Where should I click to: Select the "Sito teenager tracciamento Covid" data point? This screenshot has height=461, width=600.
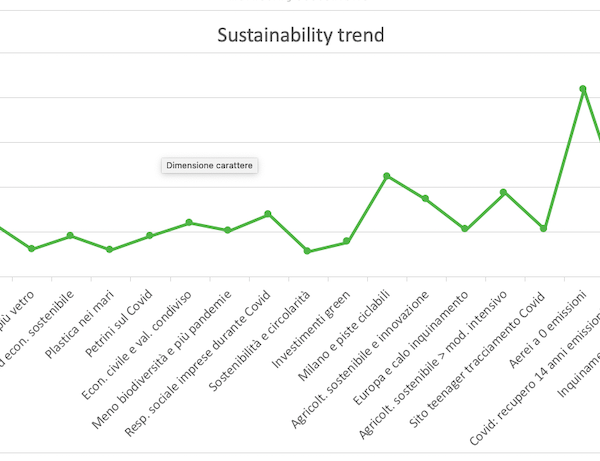click(544, 228)
